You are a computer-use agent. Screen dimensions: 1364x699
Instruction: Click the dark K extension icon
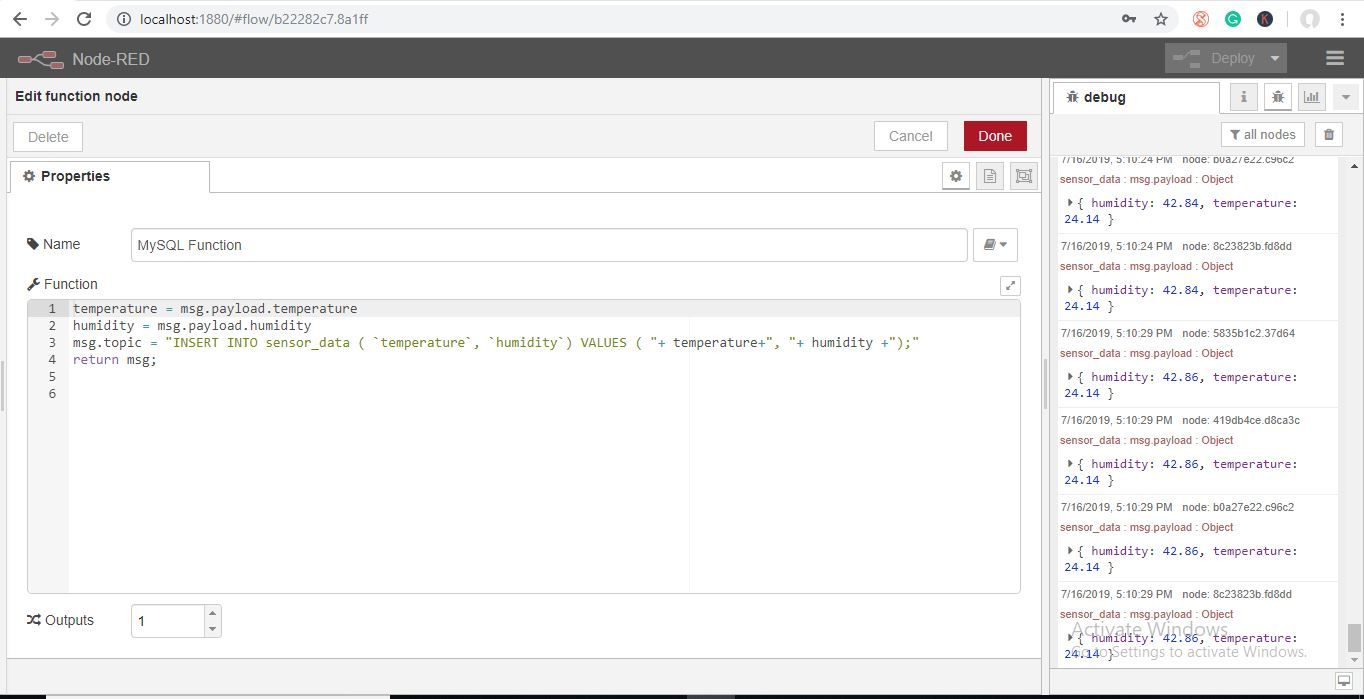pos(1265,19)
